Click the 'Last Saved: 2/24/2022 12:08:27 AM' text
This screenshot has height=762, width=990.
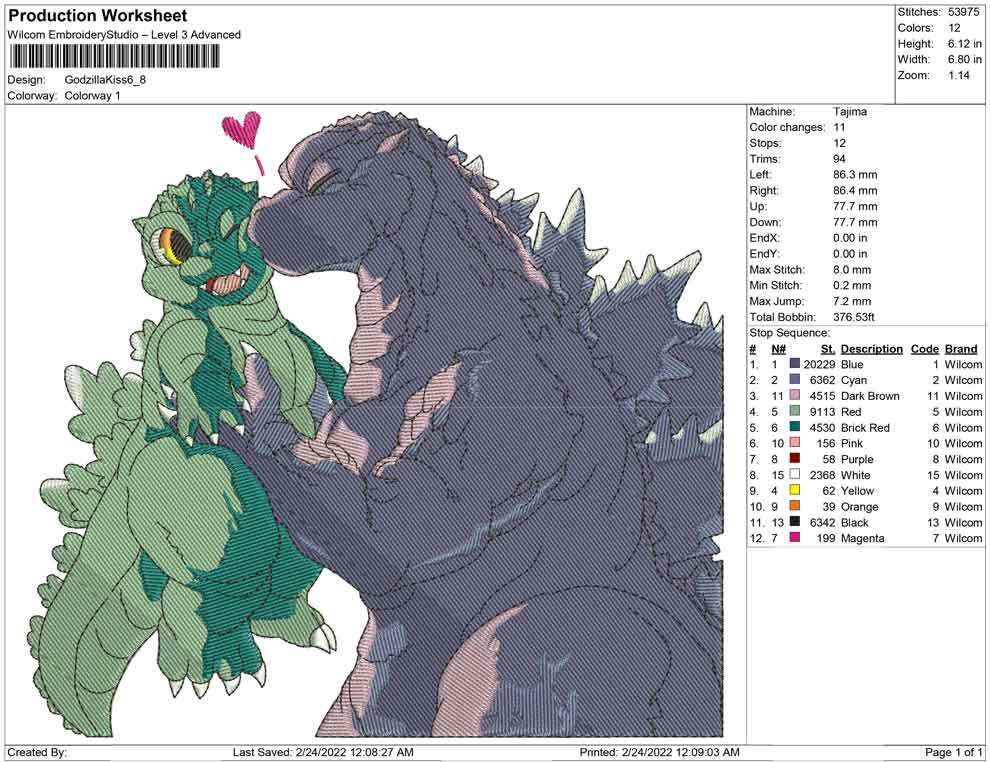click(x=323, y=752)
